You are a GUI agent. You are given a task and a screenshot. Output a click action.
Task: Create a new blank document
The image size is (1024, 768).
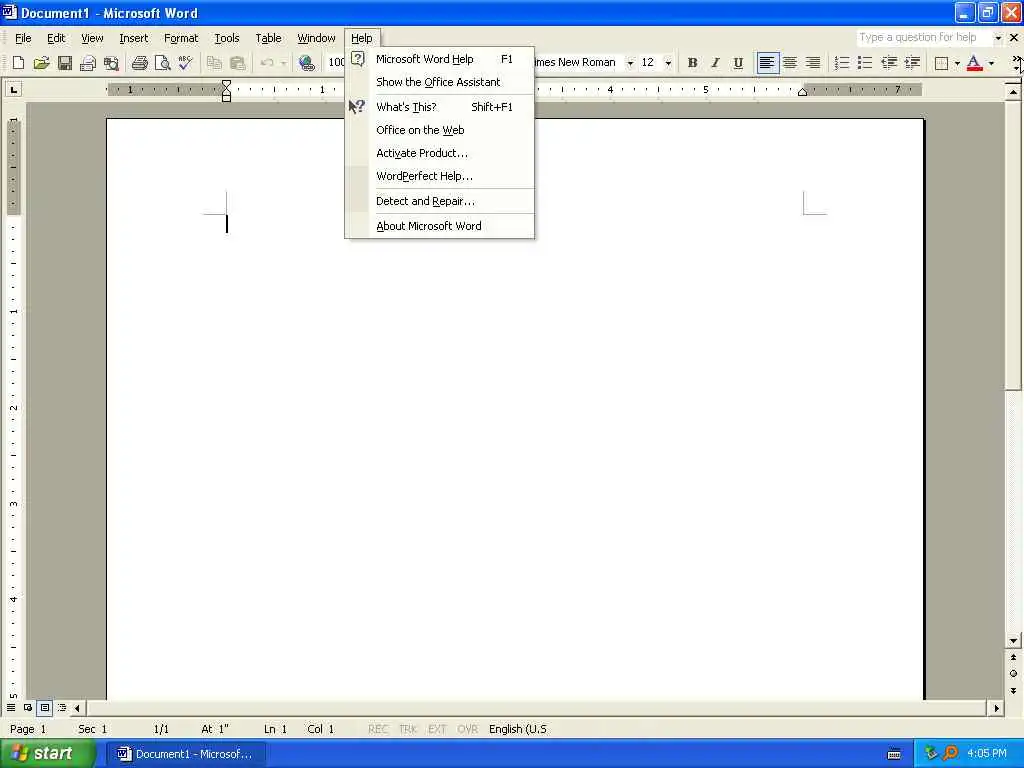[18, 63]
